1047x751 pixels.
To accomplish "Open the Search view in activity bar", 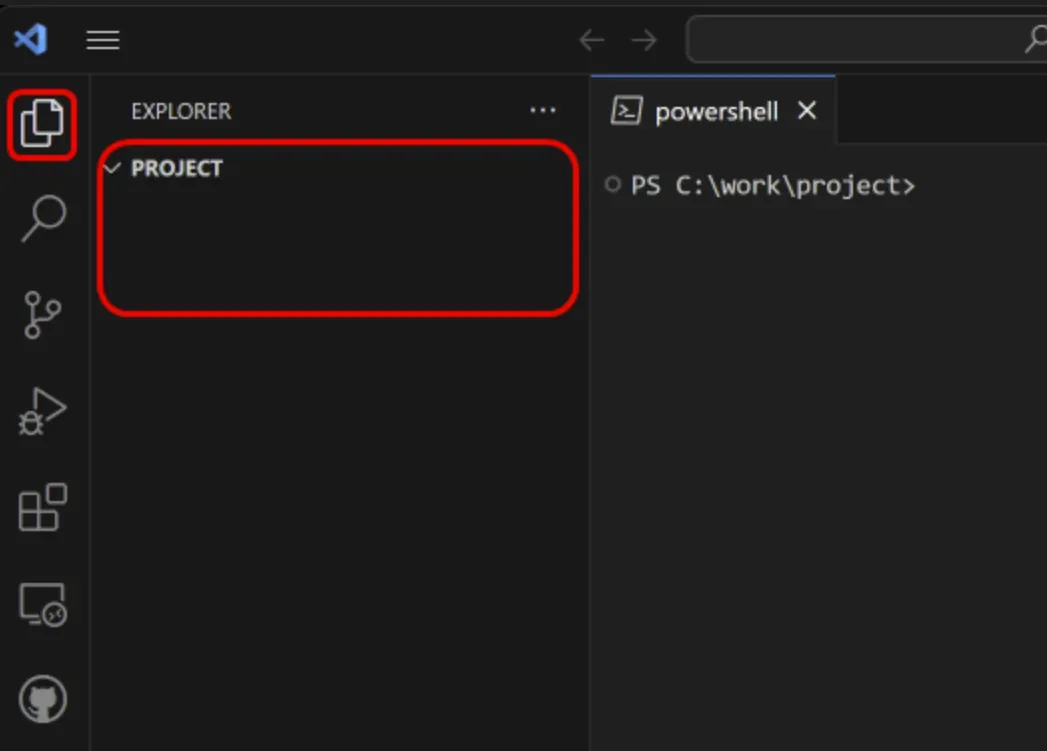I will point(43,218).
